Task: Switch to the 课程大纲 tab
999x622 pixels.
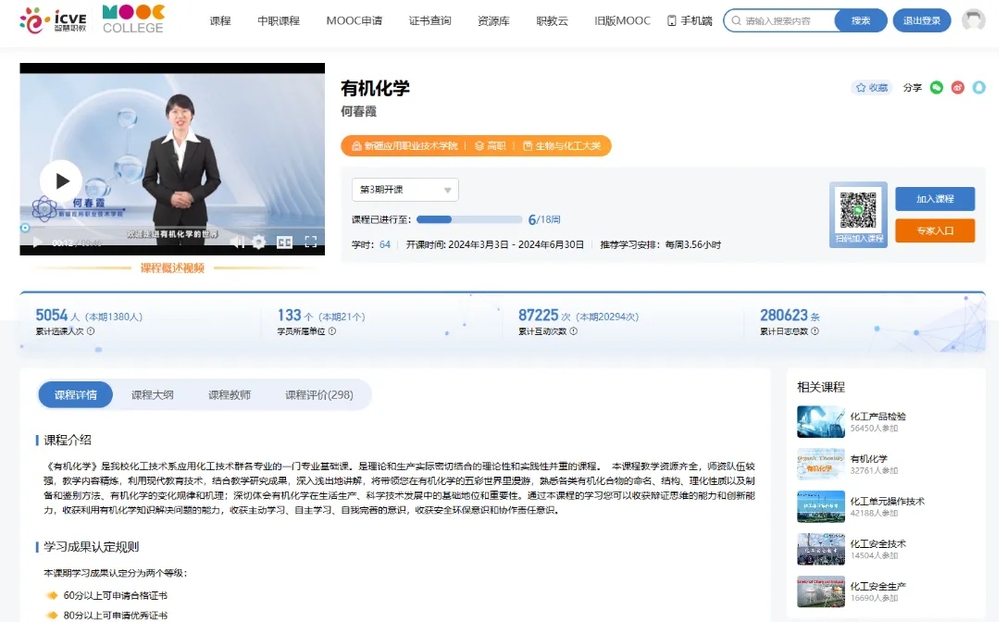Action: pyautogui.click(x=152, y=395)
